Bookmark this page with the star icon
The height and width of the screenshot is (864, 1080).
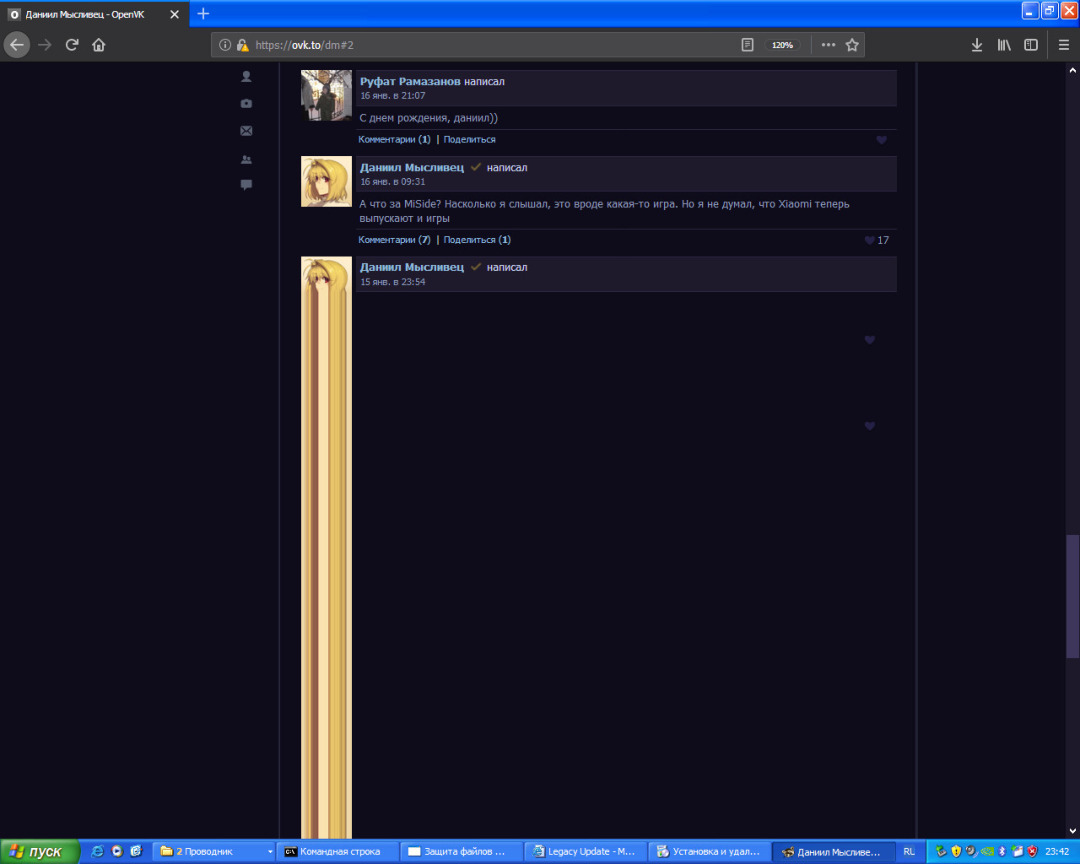[x=852, y=45]
